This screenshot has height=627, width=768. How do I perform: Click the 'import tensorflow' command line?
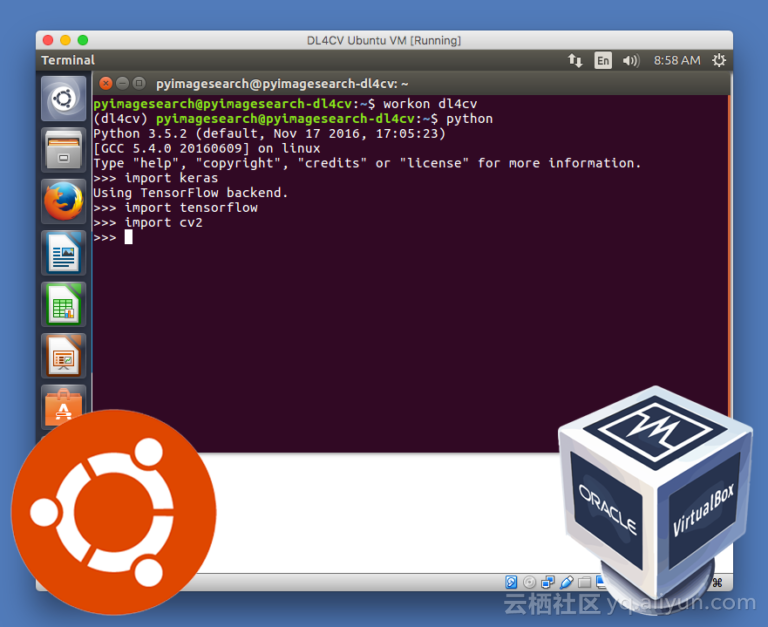[x=175, y=208]
